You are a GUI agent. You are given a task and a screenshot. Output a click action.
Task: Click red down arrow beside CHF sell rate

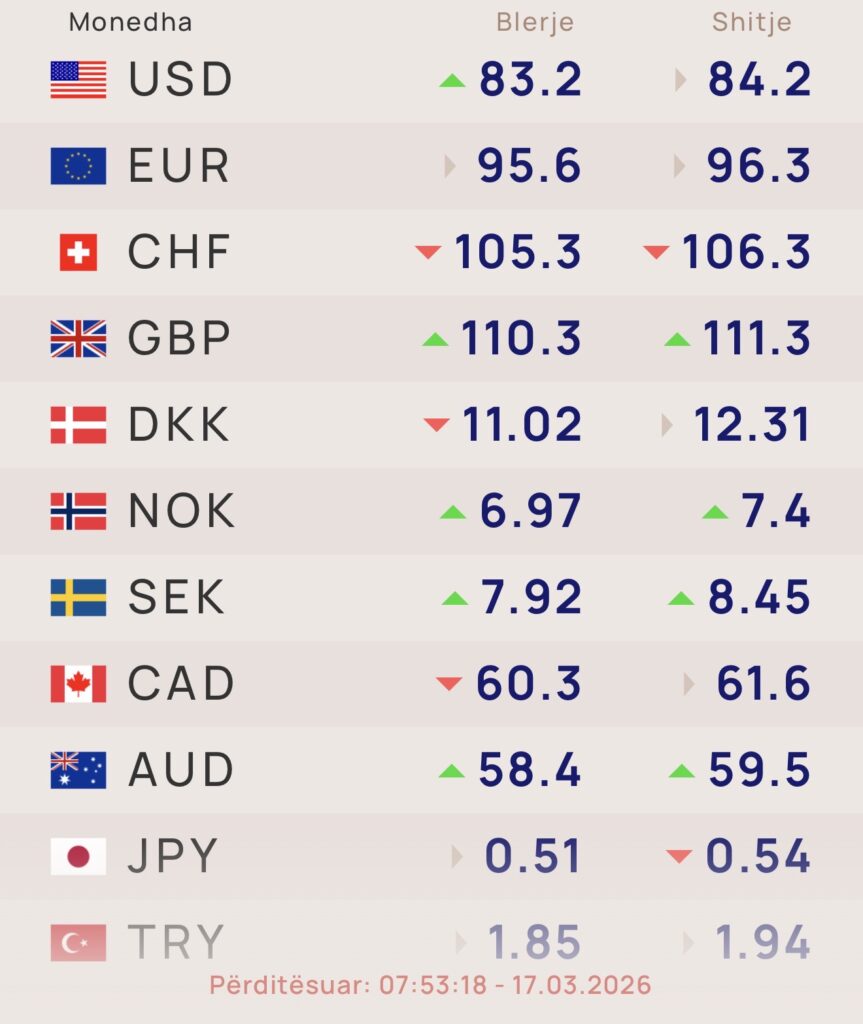point(656,252)
